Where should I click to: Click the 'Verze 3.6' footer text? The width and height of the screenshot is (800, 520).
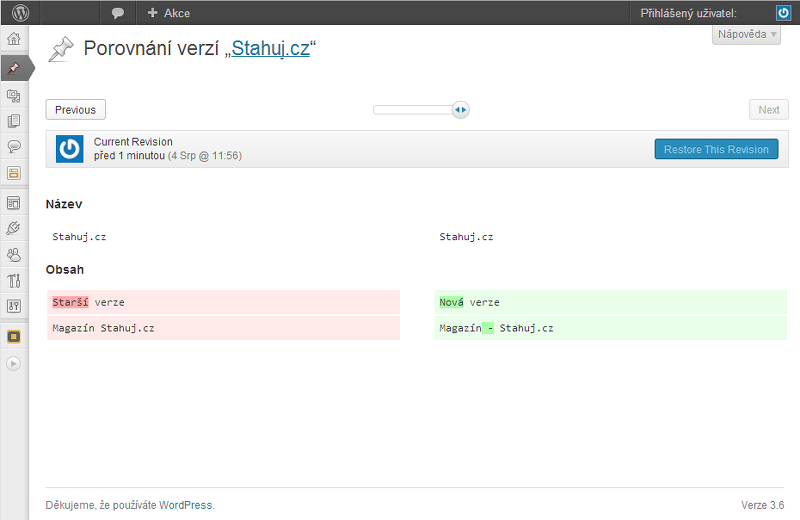point(762,505)
